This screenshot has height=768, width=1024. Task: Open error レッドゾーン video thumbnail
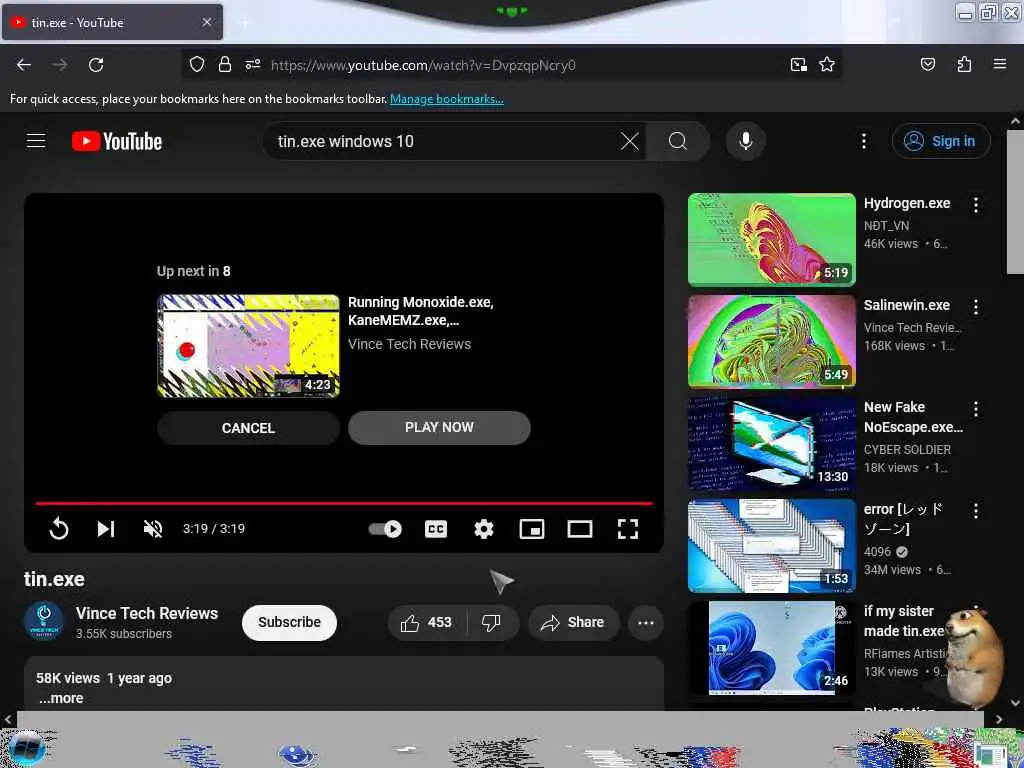coord(771,545)
